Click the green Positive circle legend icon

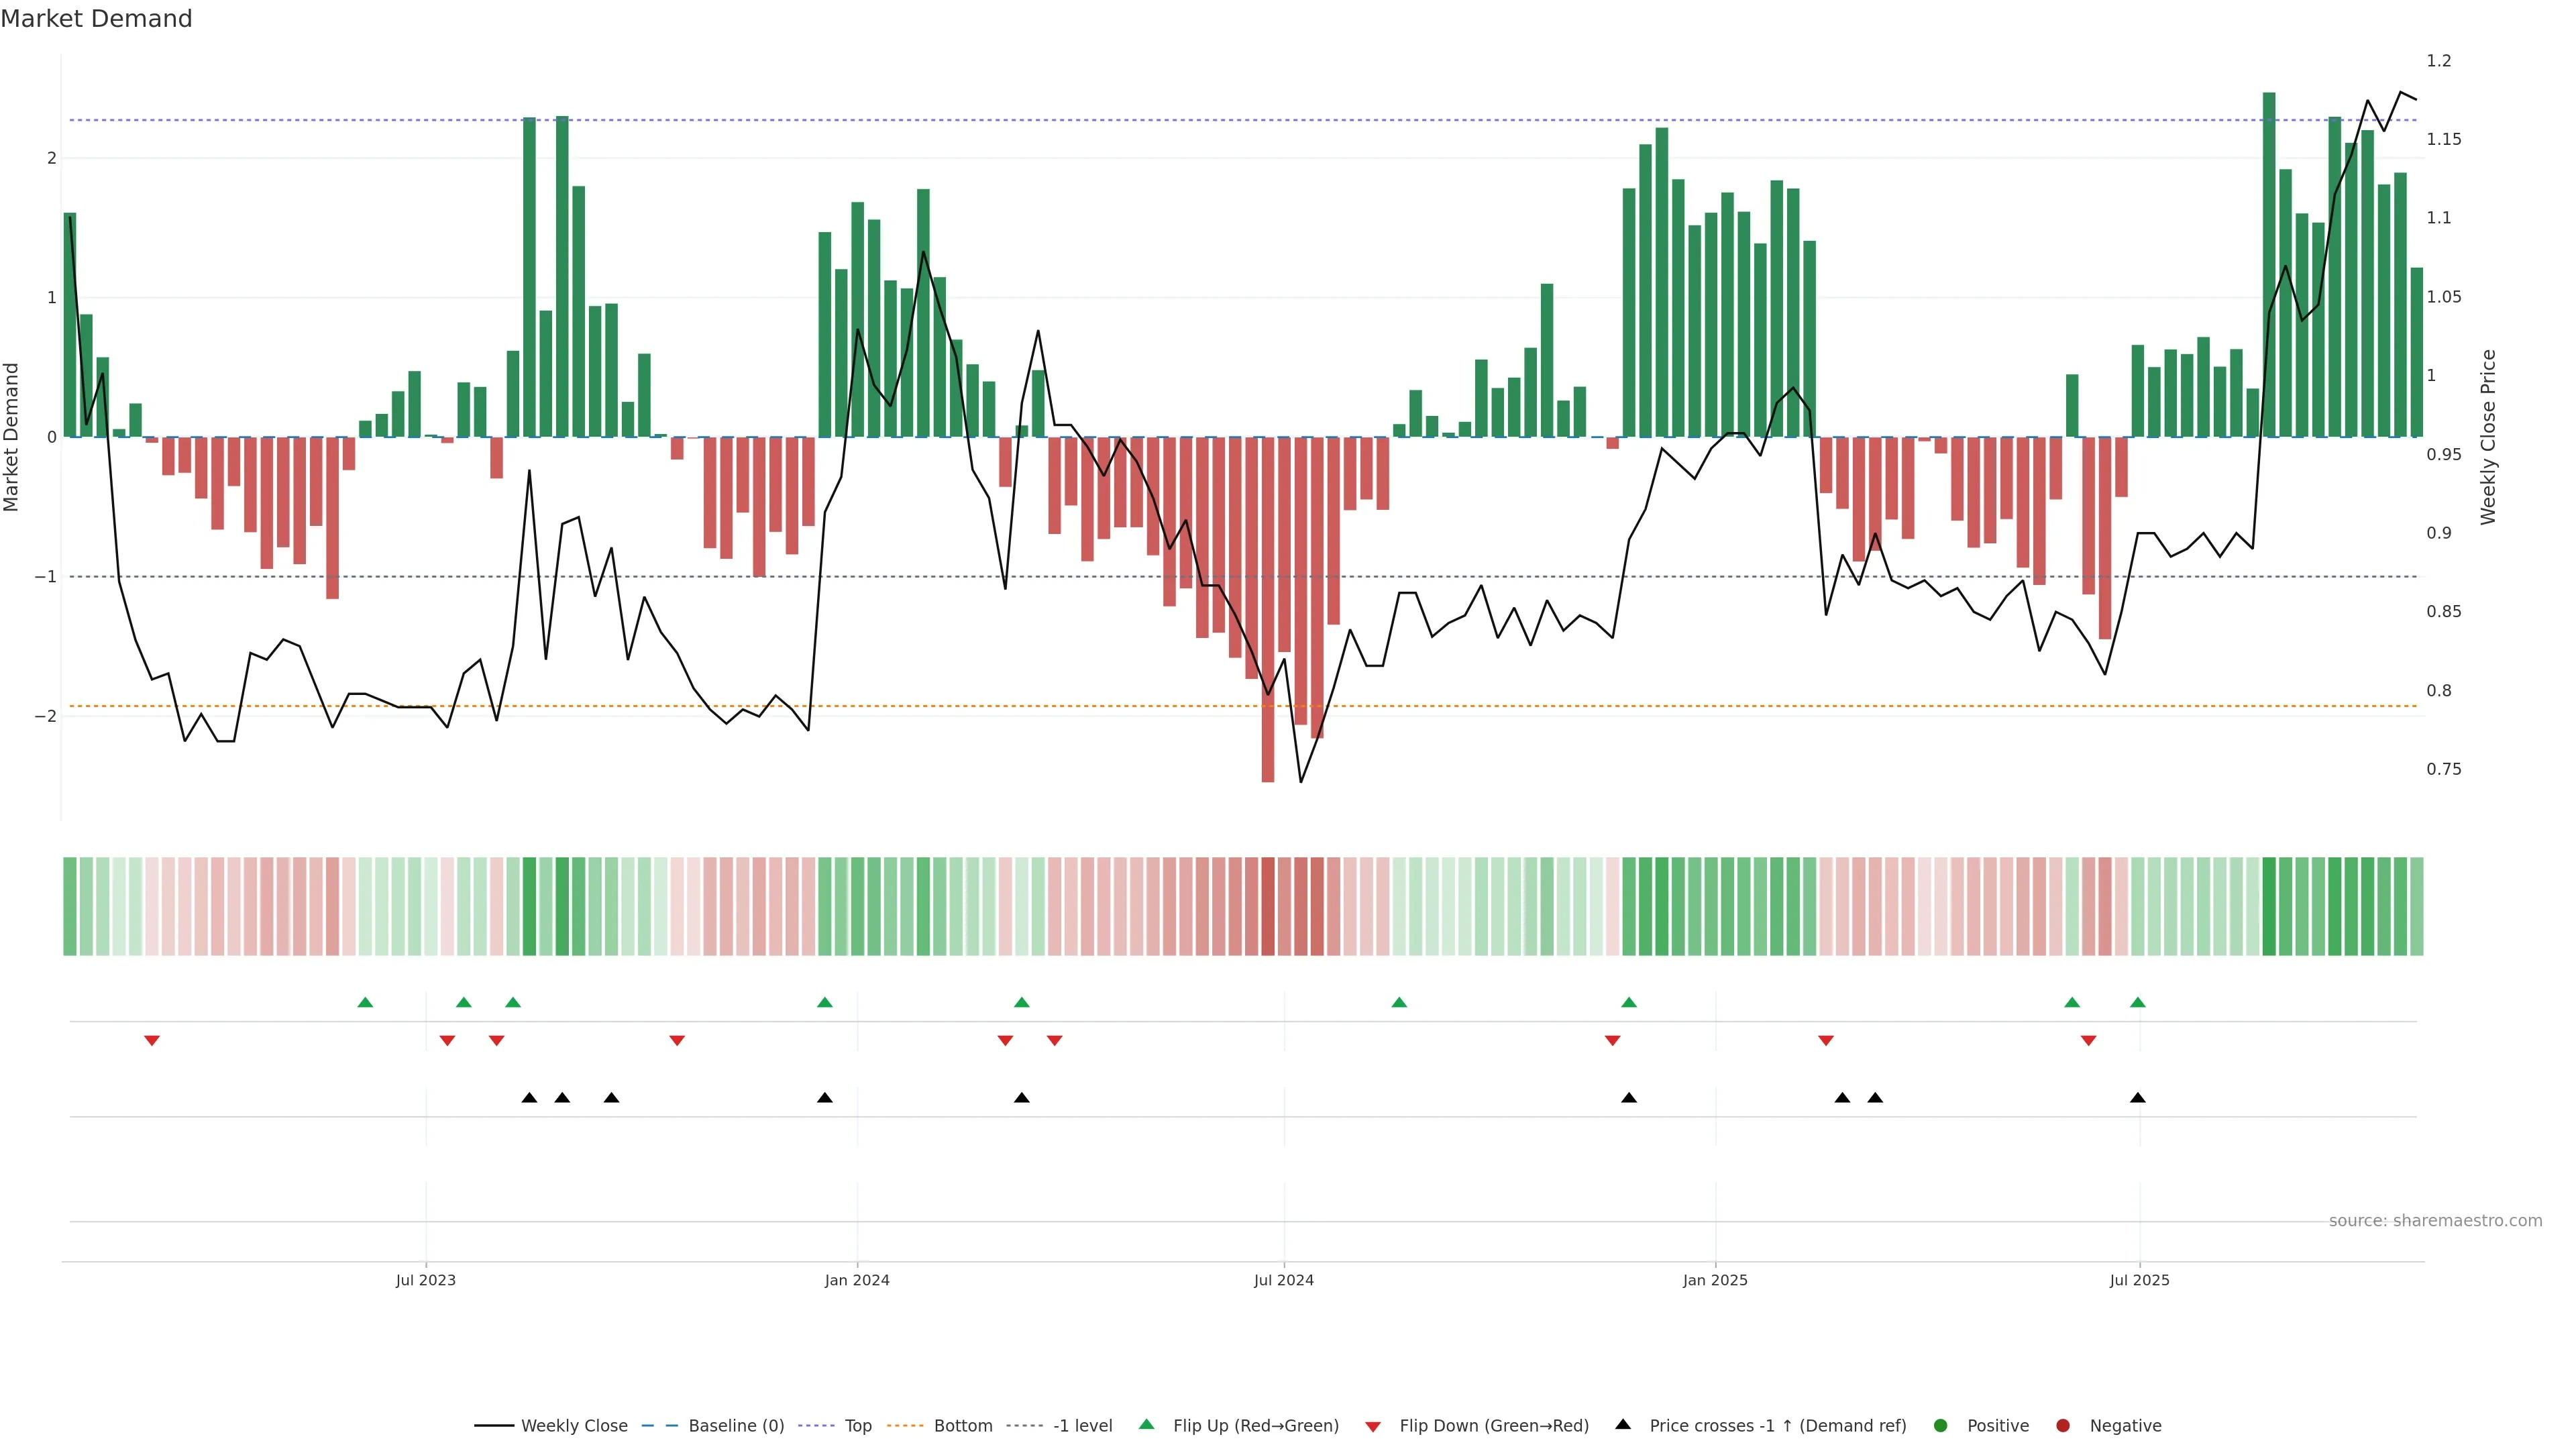pos(1940,1425)
